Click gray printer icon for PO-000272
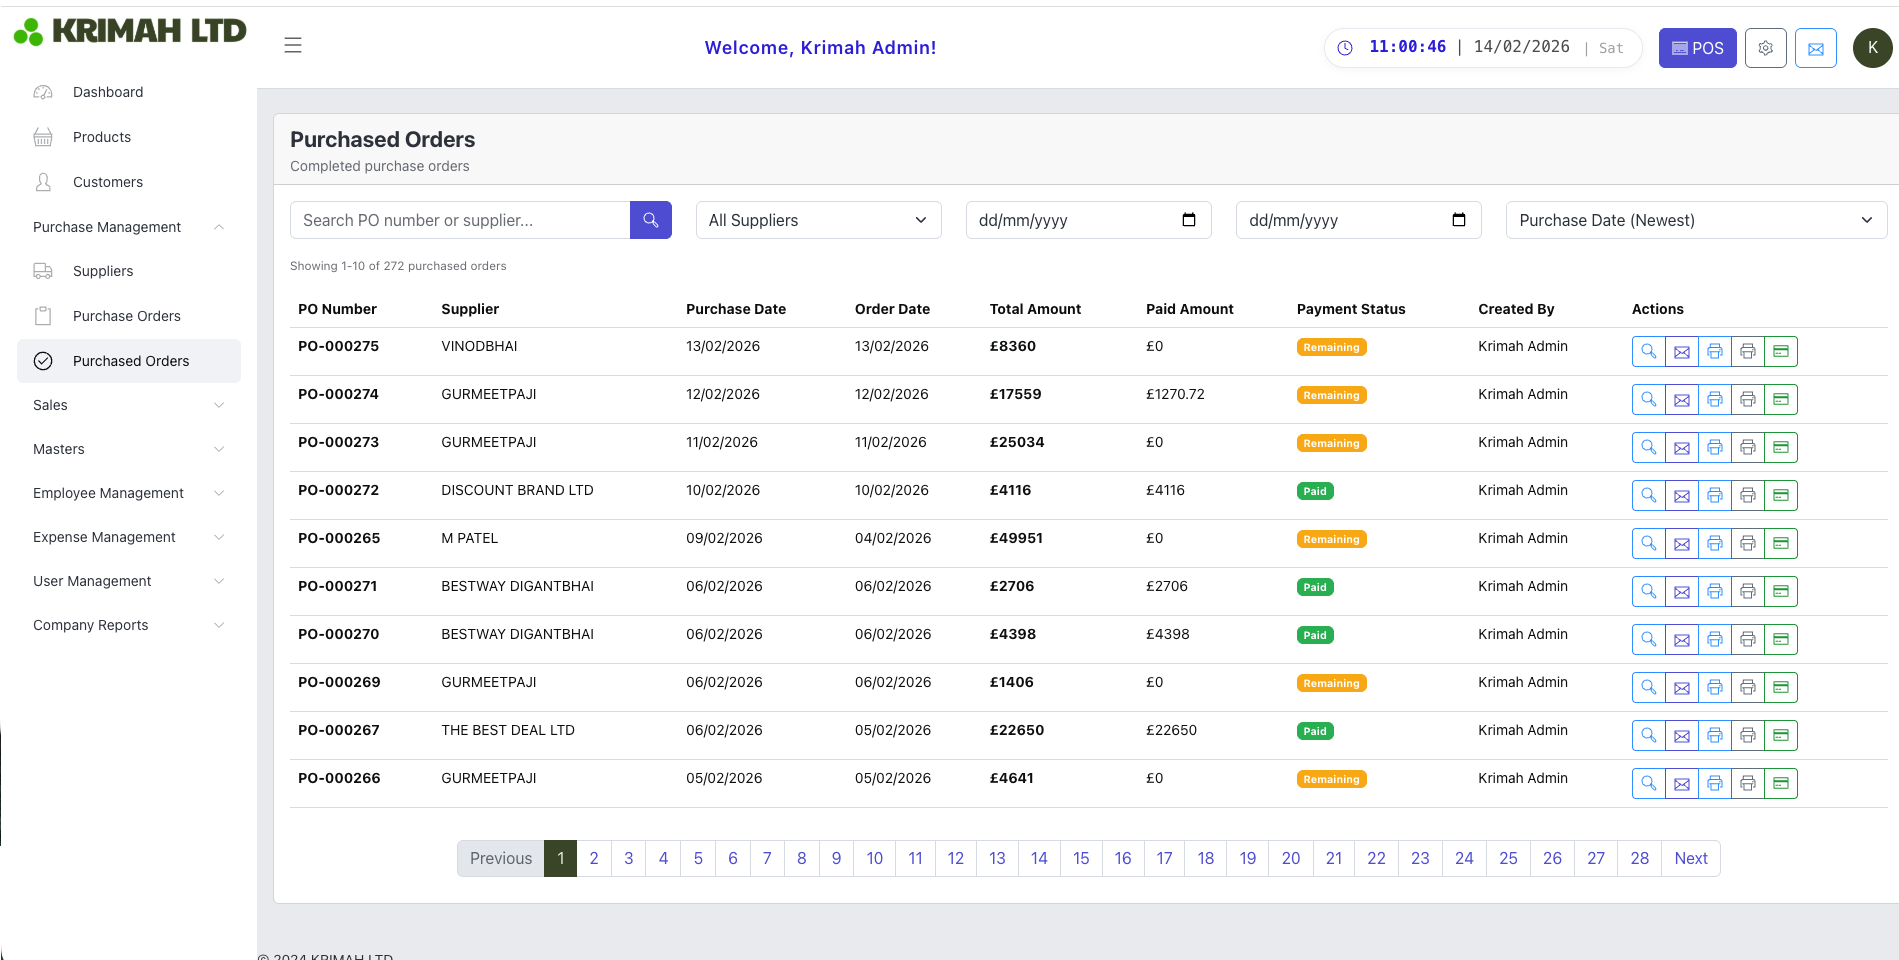This screenshot has height=960, width=1899. tap(1747, 495)
